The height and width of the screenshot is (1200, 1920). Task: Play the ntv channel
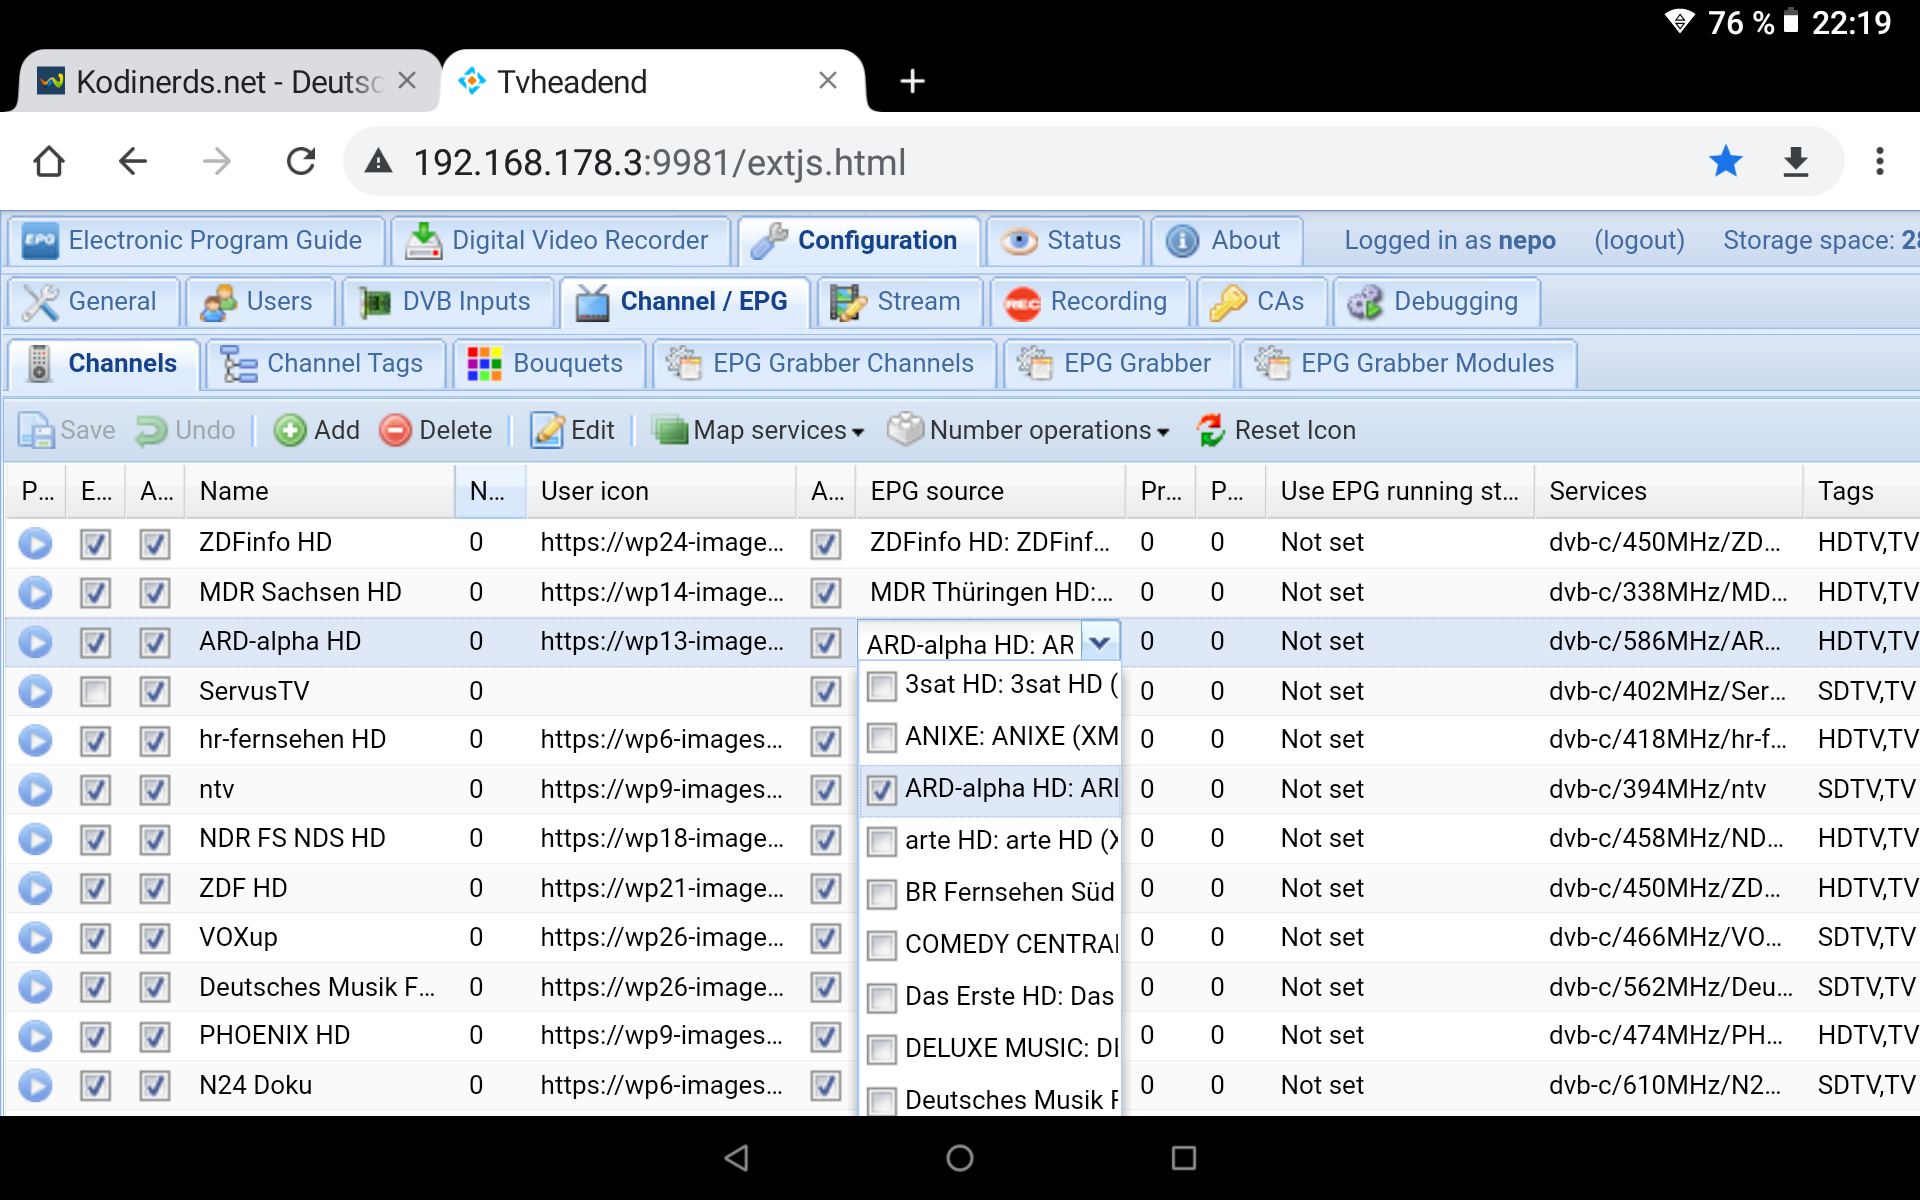point(35,790)
